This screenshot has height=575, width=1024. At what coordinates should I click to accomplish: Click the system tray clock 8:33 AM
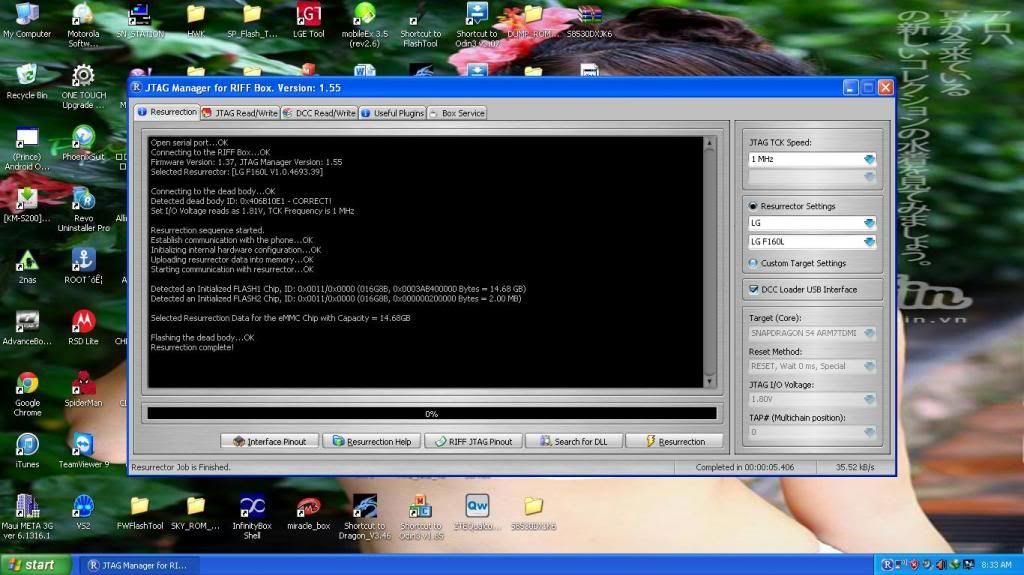click(996, 565)
